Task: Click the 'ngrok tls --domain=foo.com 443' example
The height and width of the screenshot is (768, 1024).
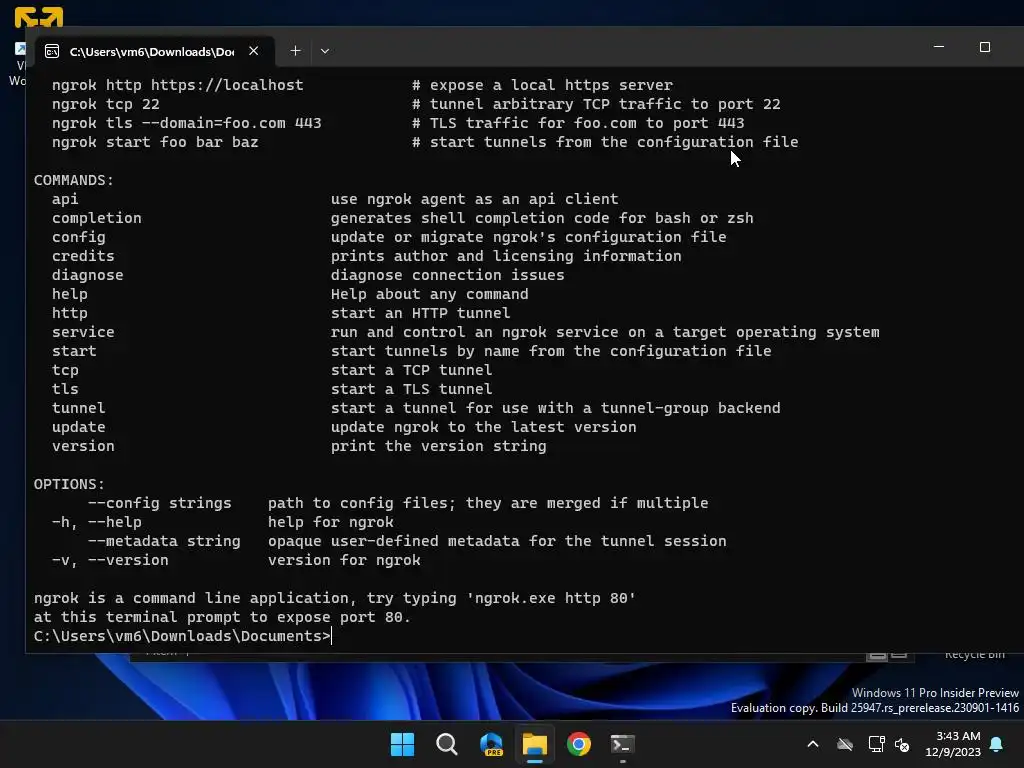Action: click(x=187, y=123)
